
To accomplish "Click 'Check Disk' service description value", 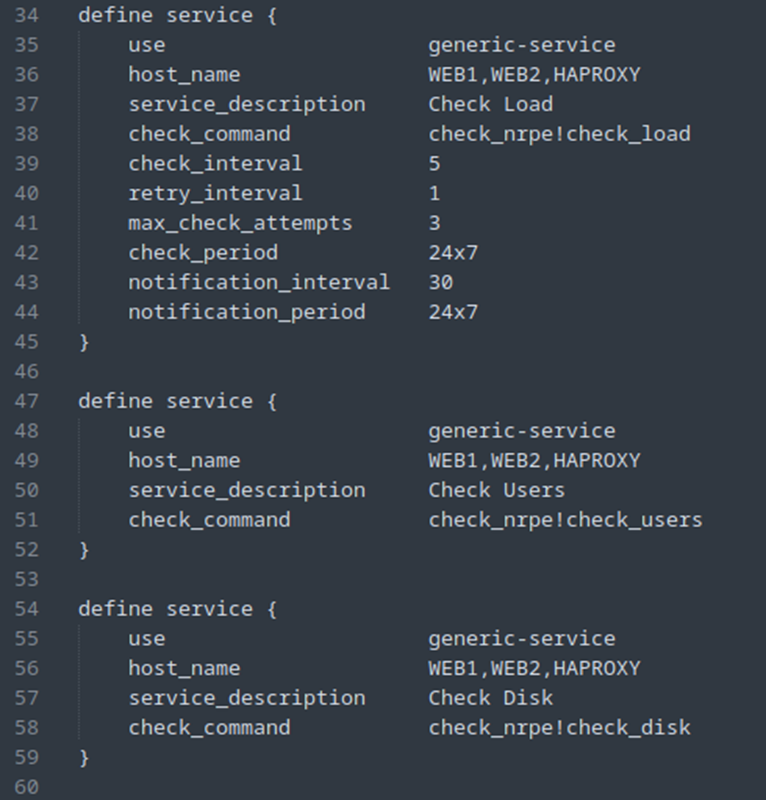I will [x=490, y=698].
